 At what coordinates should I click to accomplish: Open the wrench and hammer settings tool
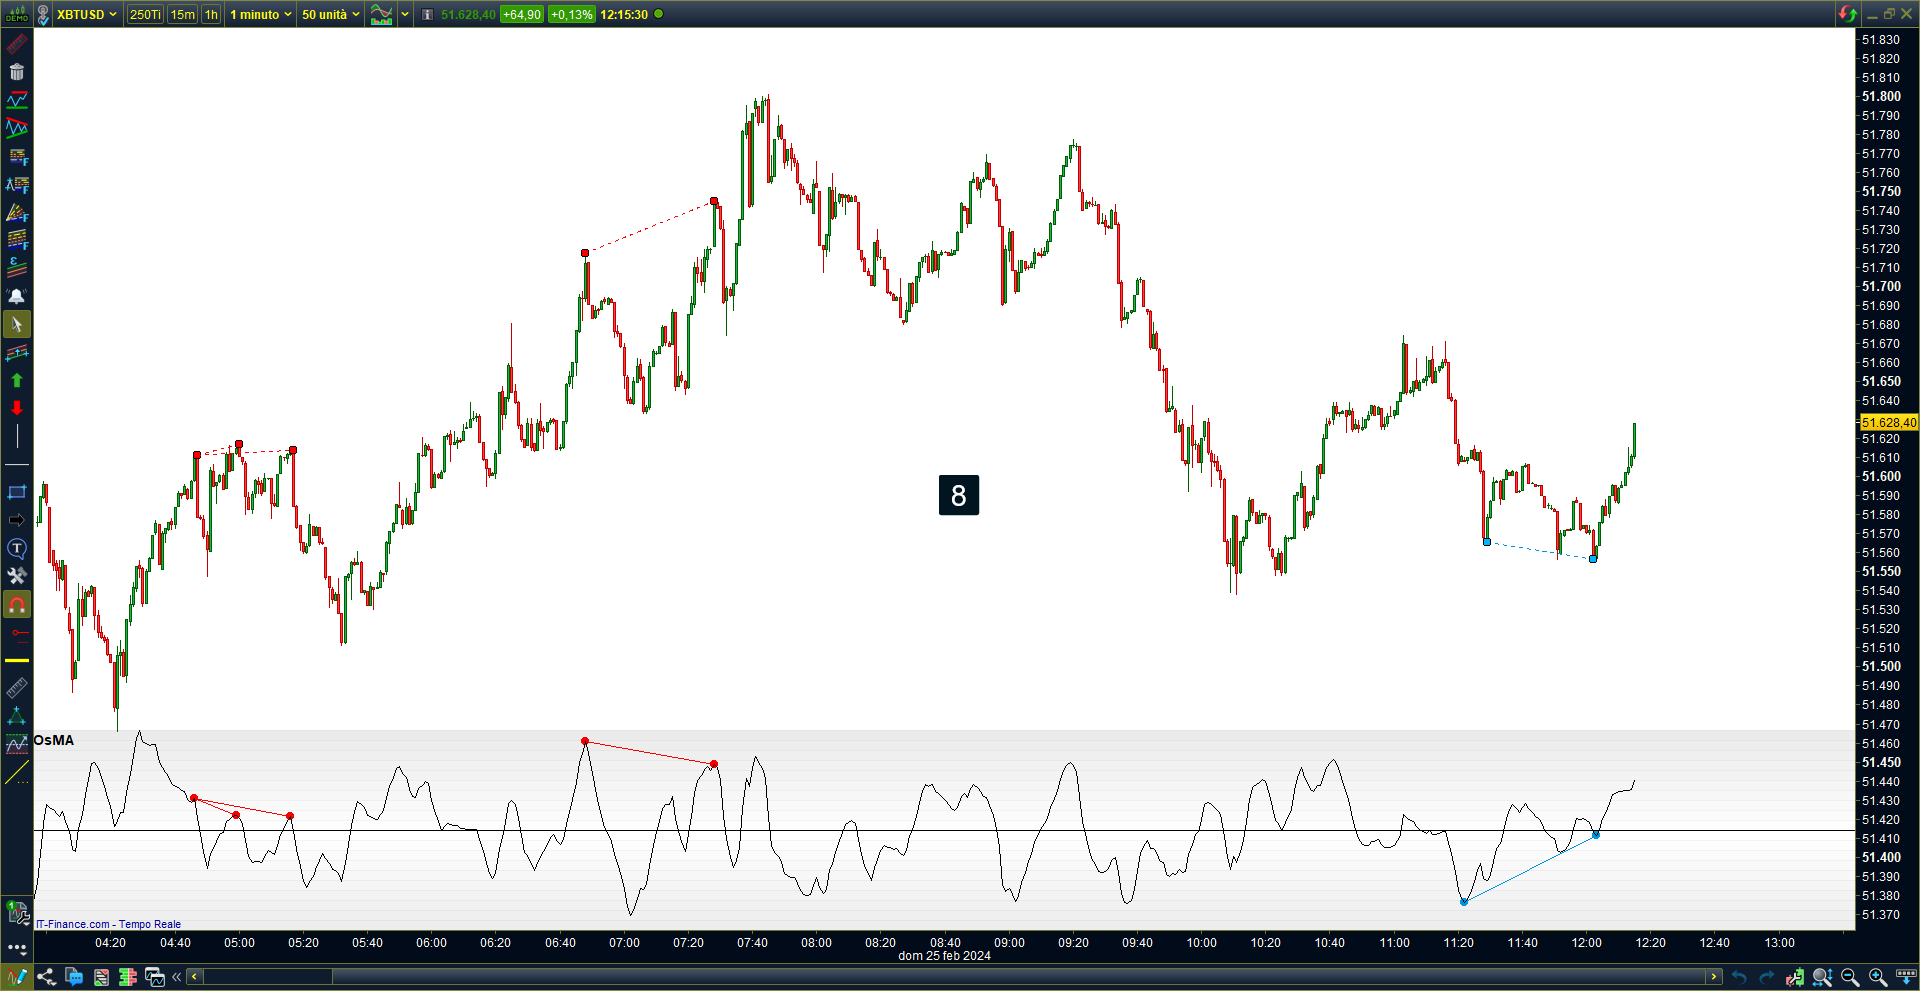click(x=17, y=576)
